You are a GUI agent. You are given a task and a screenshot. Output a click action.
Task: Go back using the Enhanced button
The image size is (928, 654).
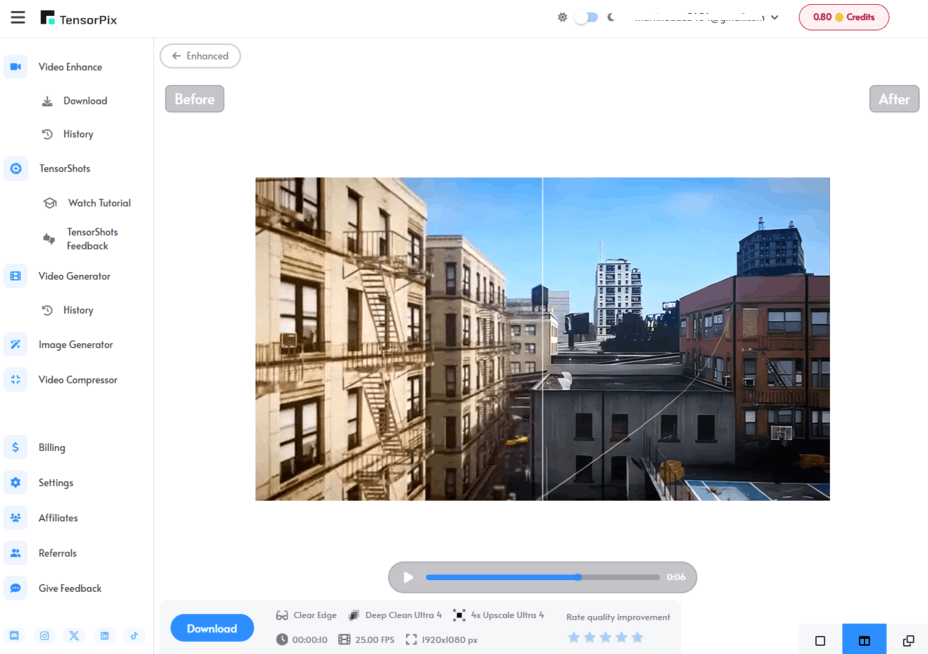pos(200,56)
